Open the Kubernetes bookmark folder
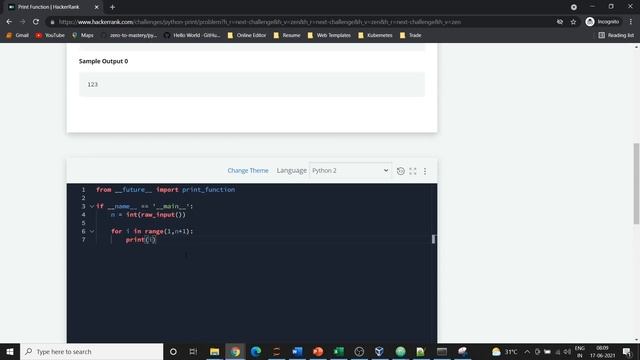Viewport: 640px width, 360px height. tap(375, 35)
